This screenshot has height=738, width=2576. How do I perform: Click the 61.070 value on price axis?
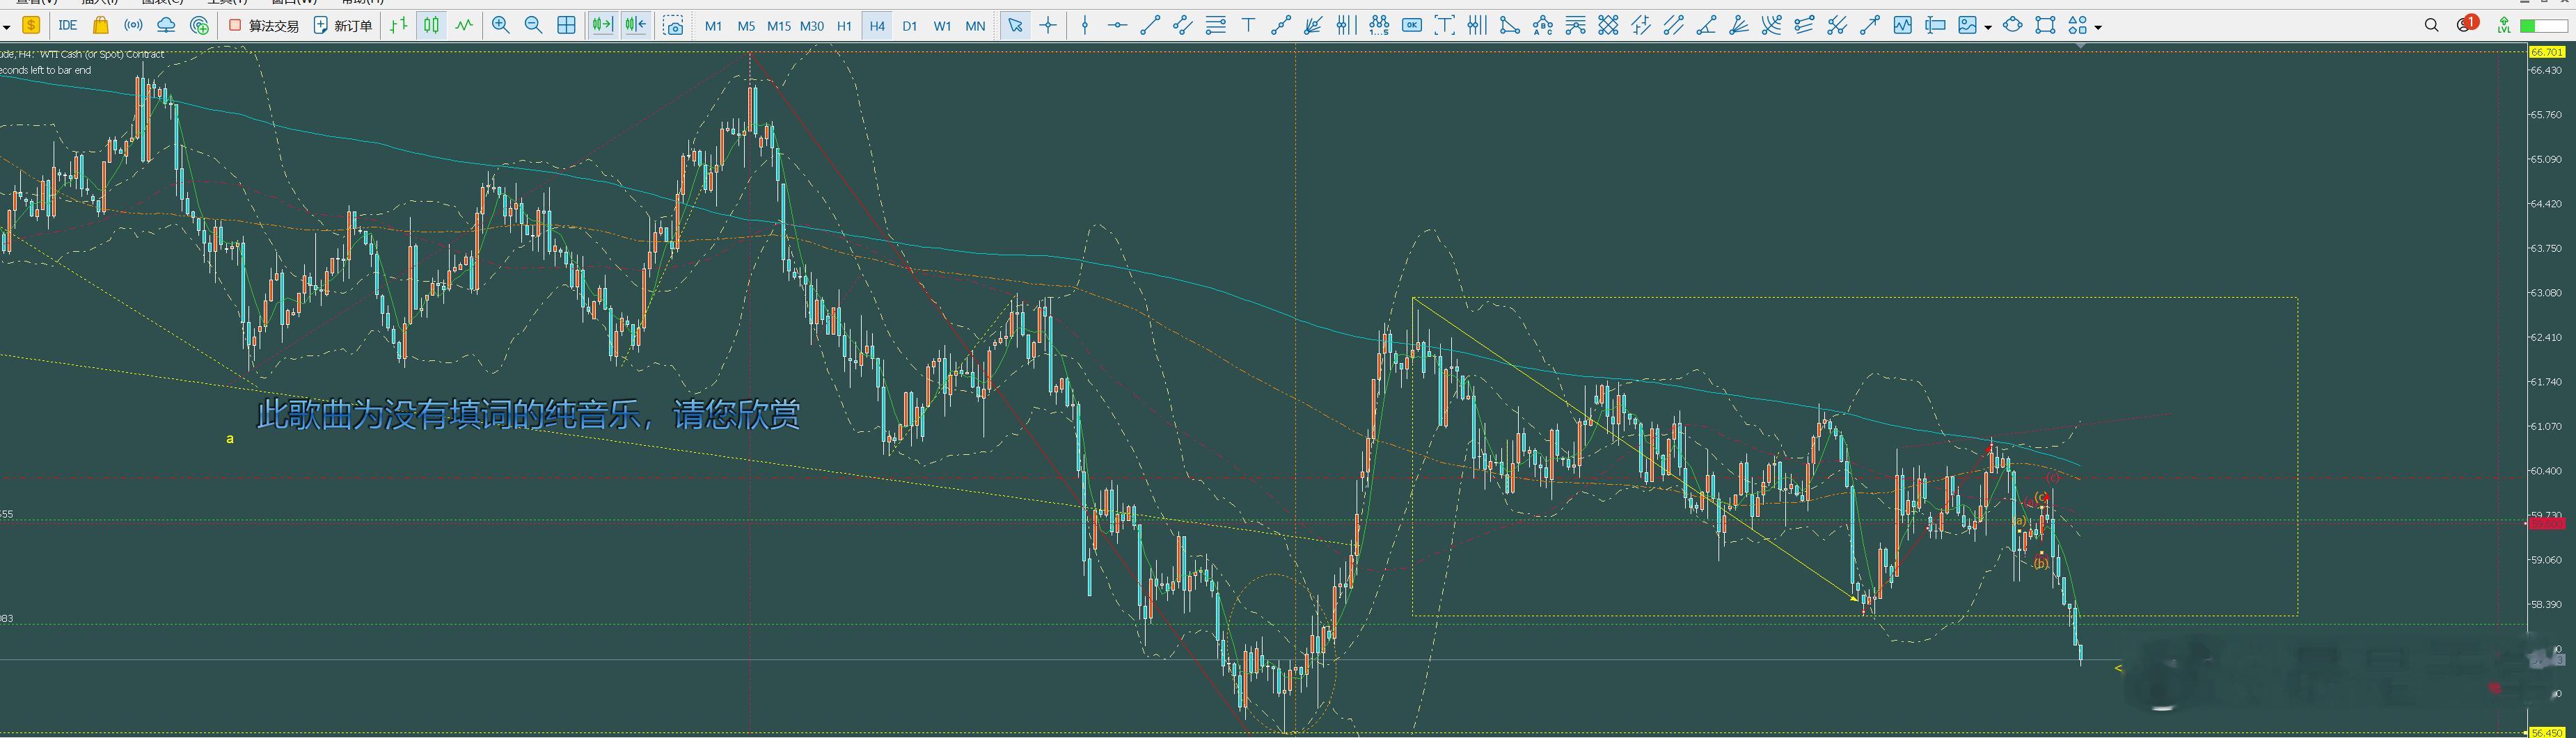[x=2546, y=426]
